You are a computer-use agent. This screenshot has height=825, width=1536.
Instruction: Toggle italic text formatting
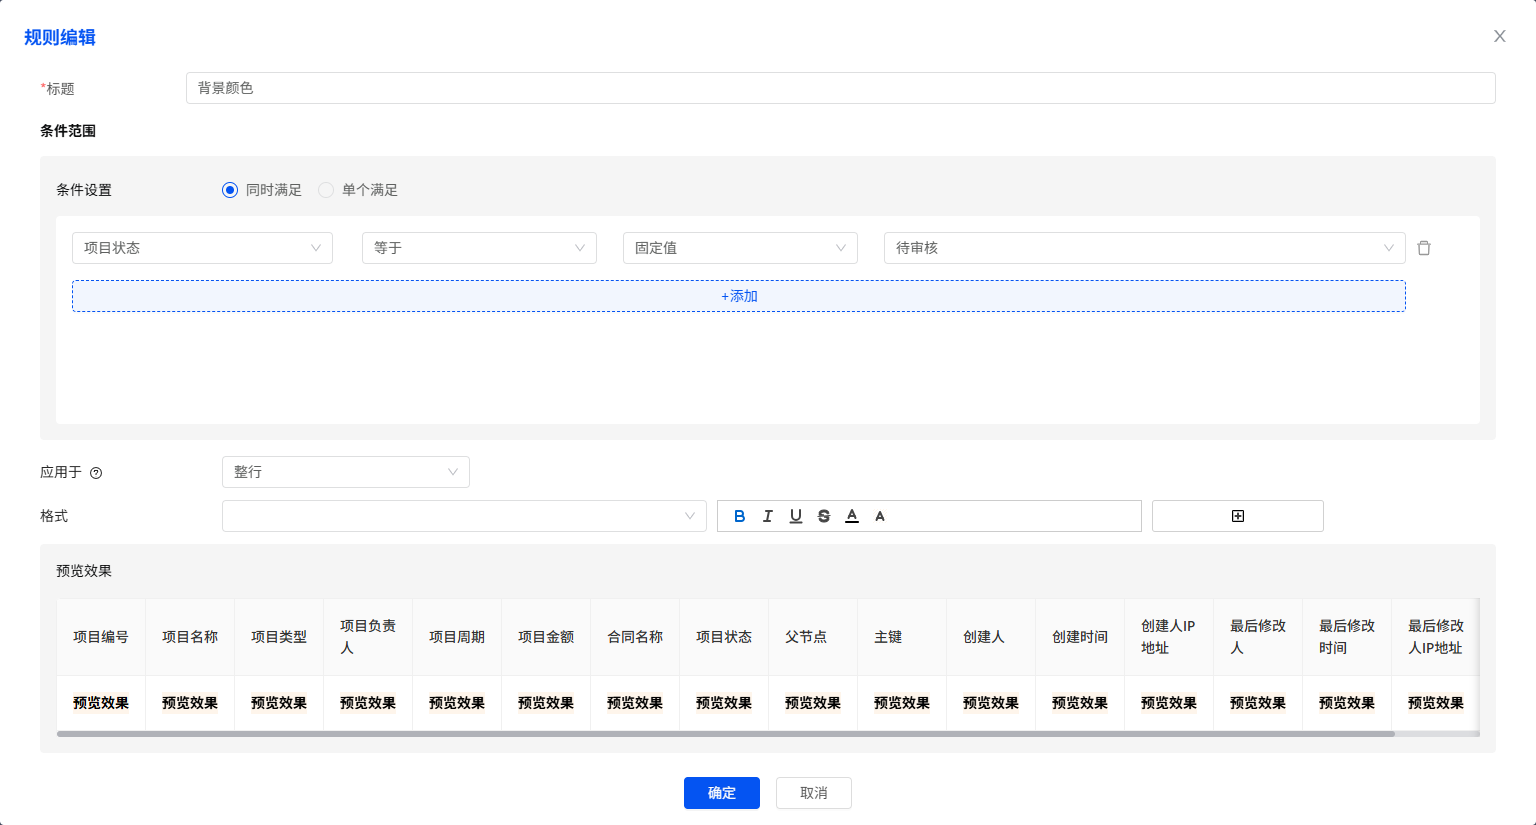pos(768,516)
